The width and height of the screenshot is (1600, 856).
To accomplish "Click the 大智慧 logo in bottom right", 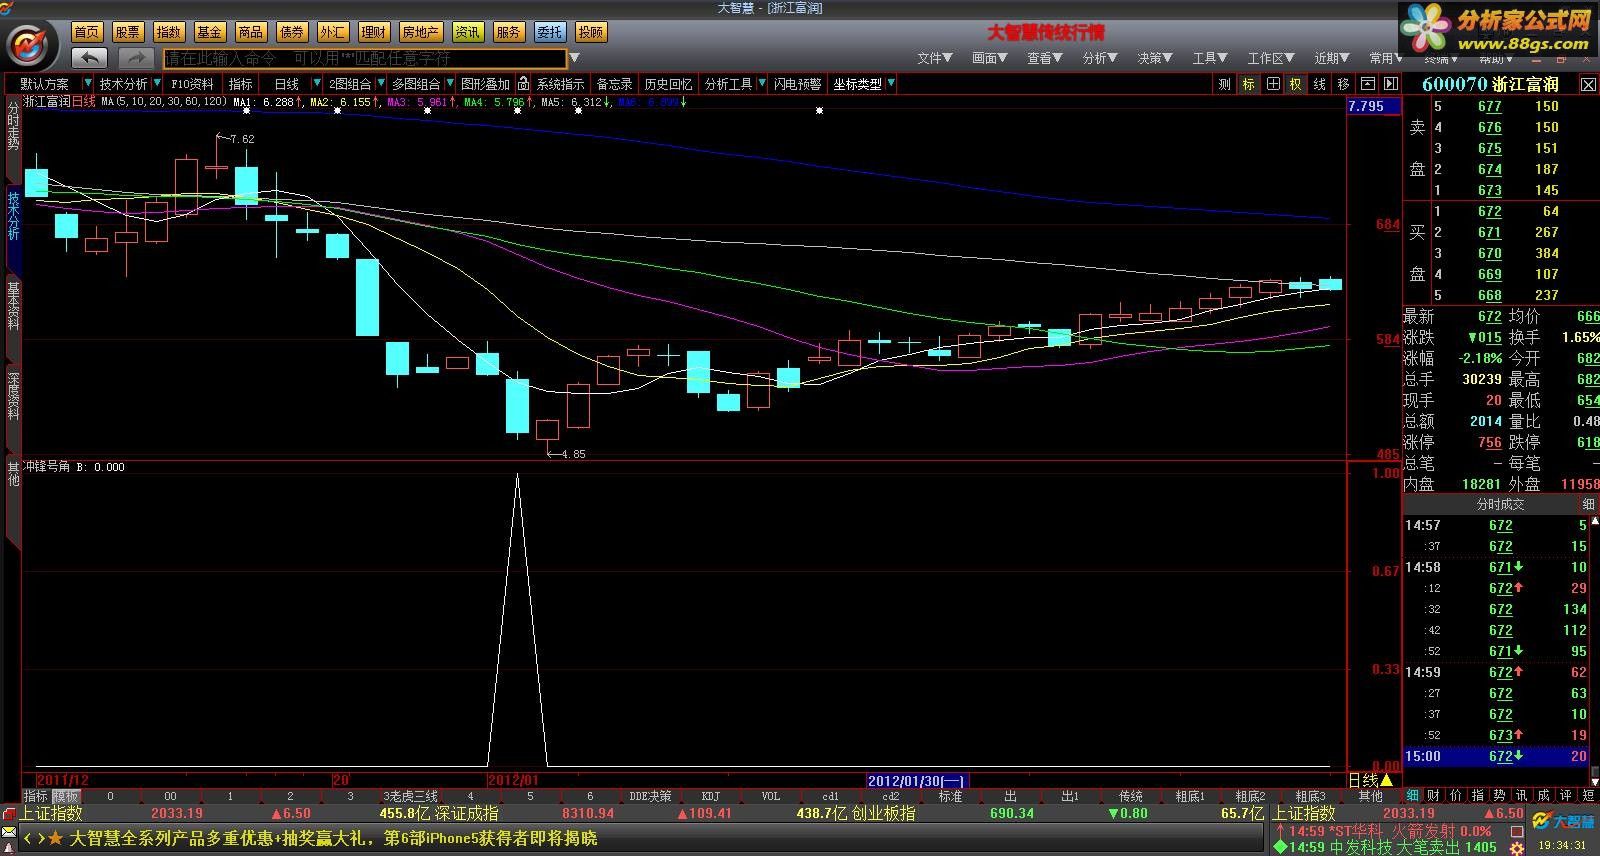I will pyautogui.click(x=1561, y=822).
